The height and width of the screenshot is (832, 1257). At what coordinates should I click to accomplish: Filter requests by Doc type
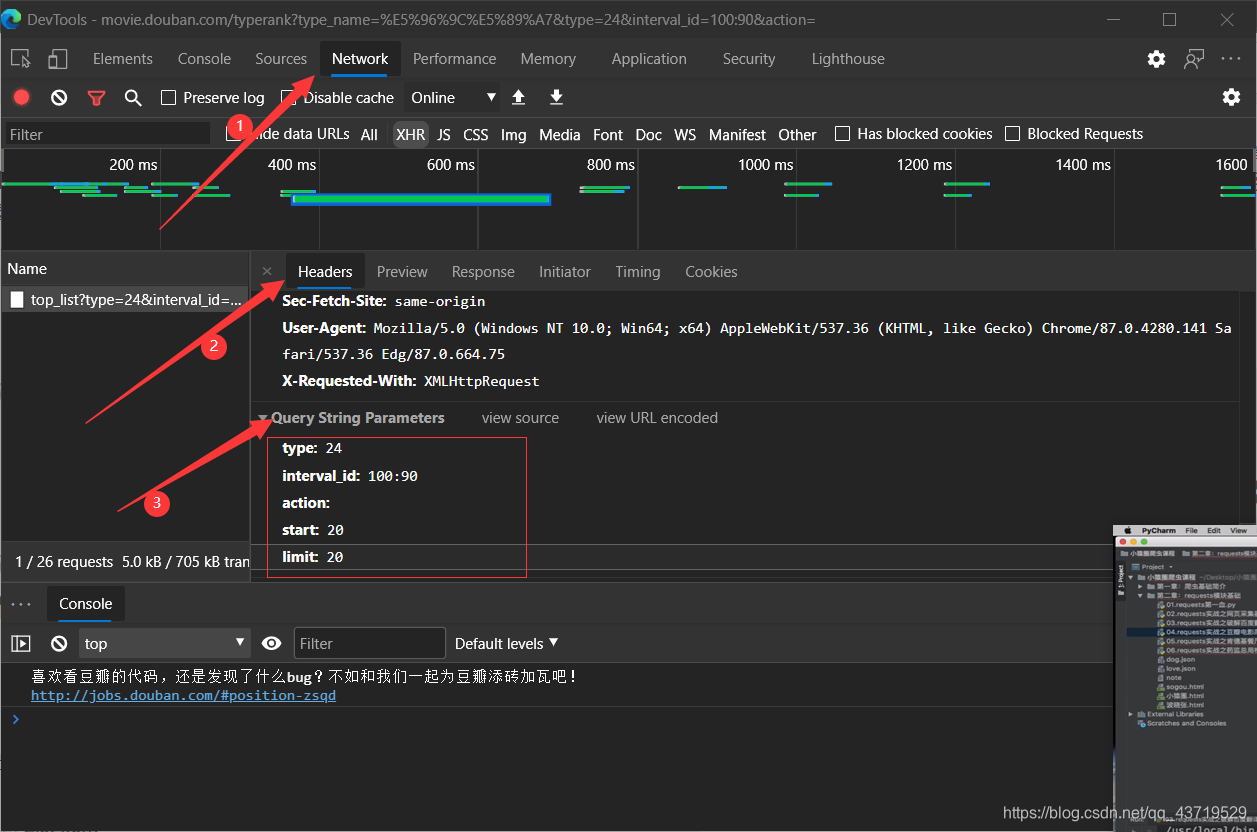649,134
